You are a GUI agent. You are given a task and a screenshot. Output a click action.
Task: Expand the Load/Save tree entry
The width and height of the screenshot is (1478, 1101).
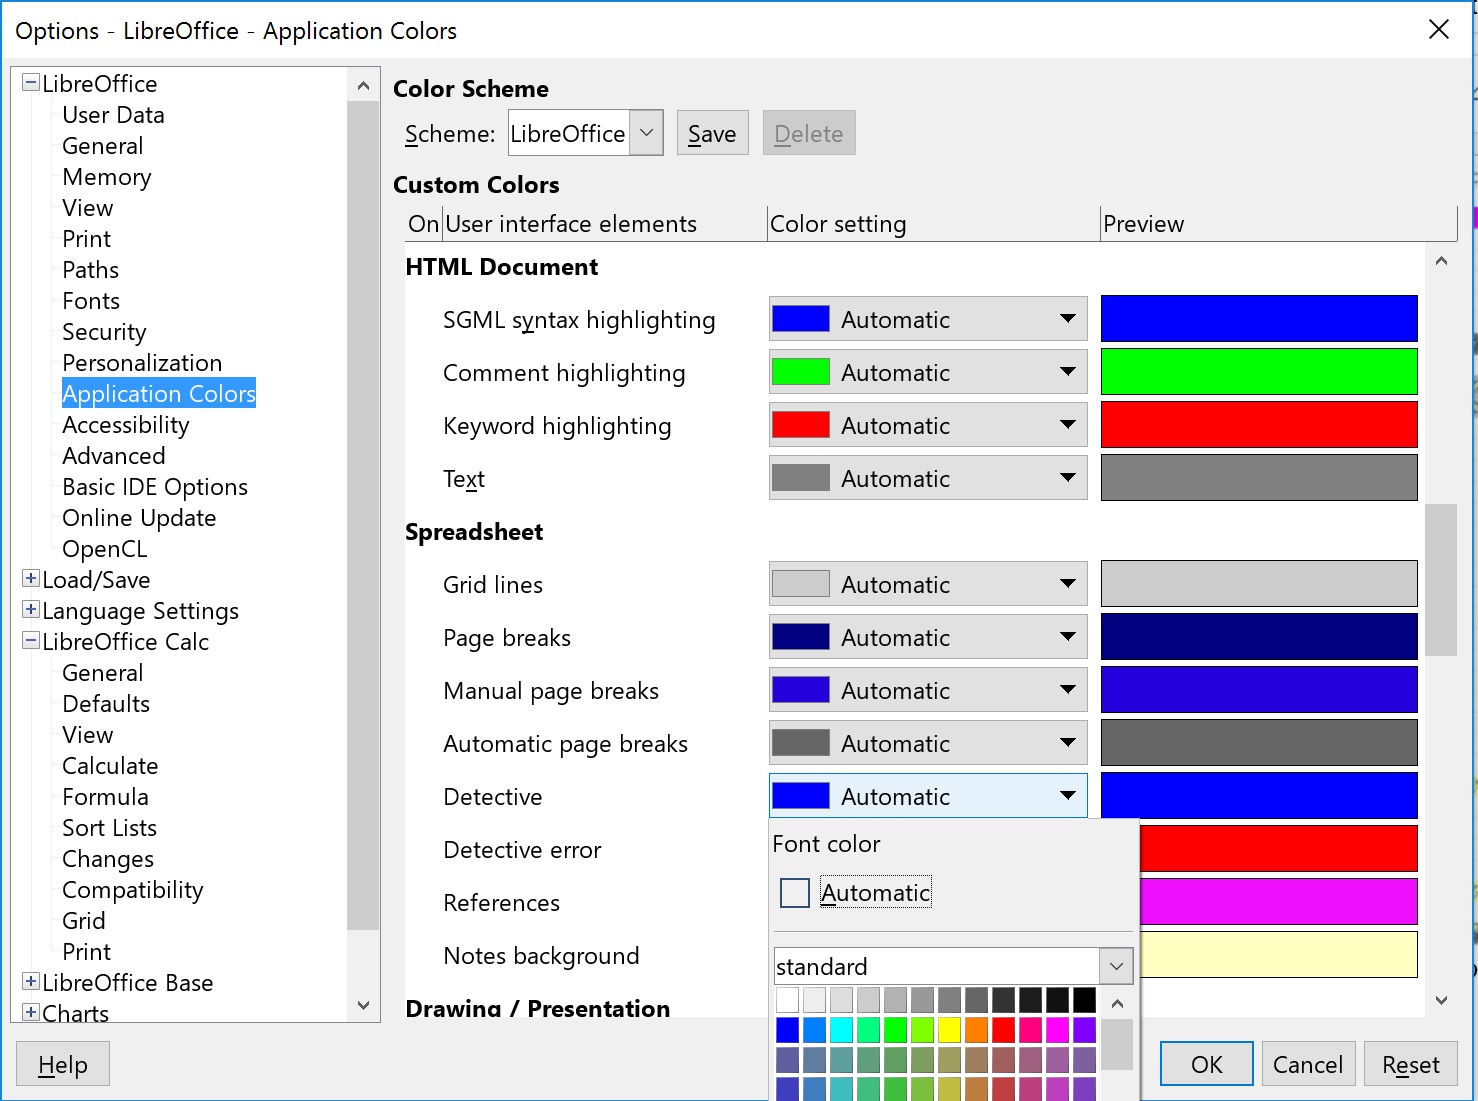coord(31,579)
